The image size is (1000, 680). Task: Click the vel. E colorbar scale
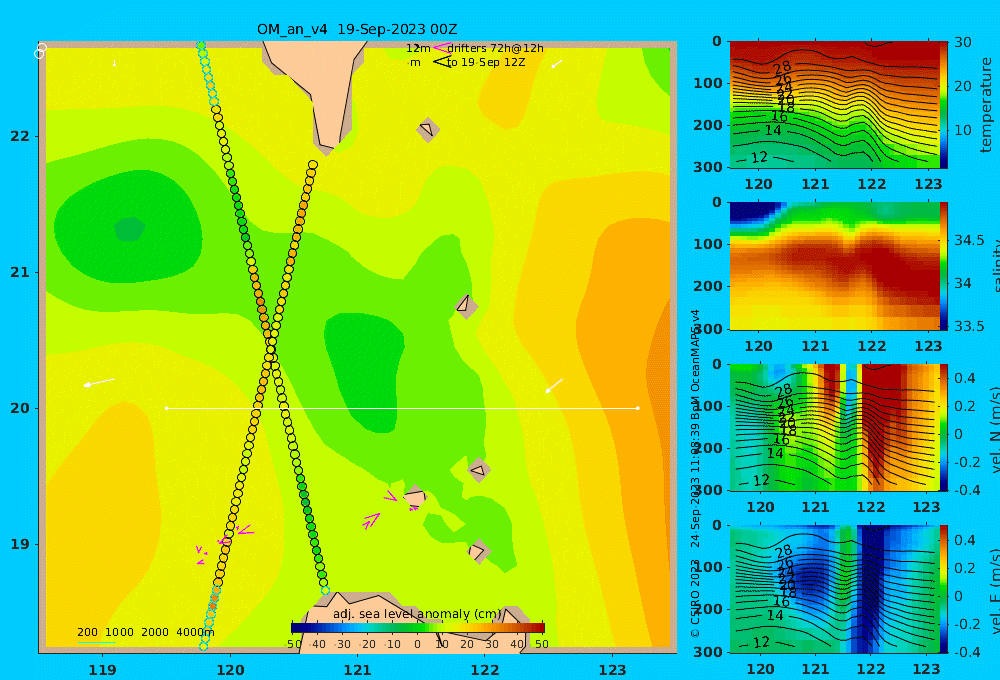(x=944, y=589)
